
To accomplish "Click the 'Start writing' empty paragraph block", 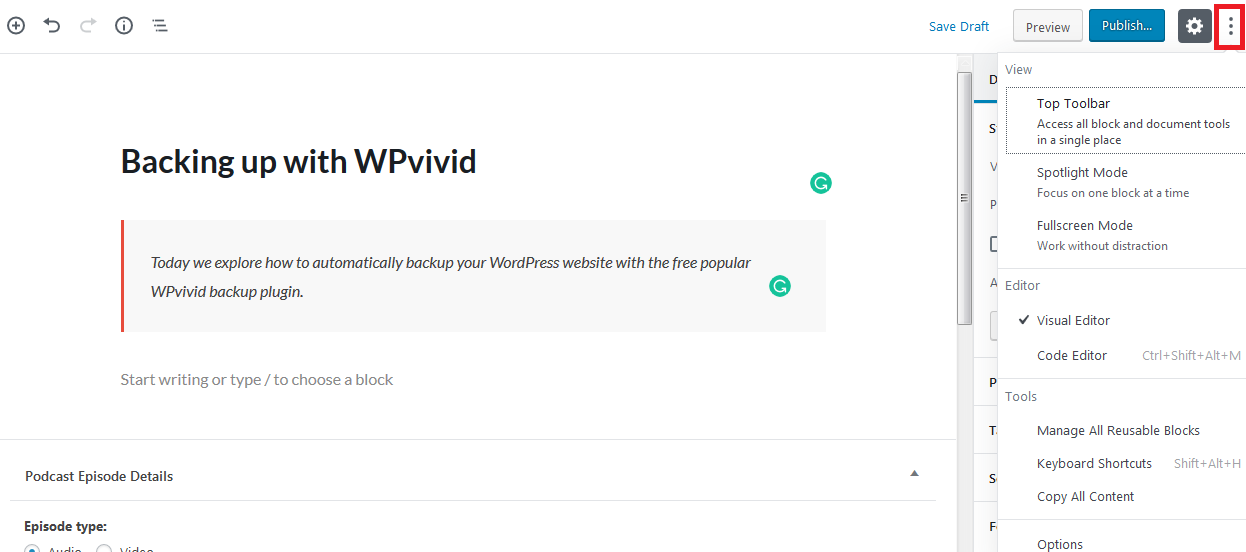I will click(257, 379).
